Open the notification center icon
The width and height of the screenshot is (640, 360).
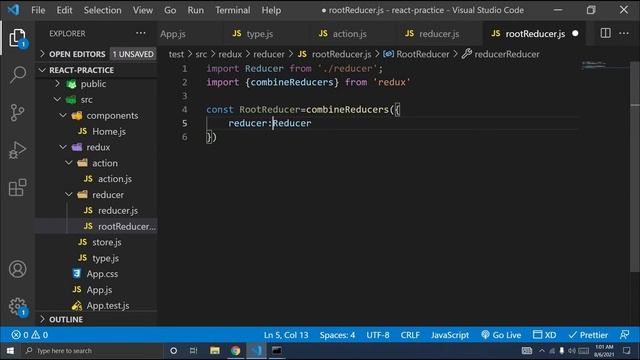[x=627, y=351]
